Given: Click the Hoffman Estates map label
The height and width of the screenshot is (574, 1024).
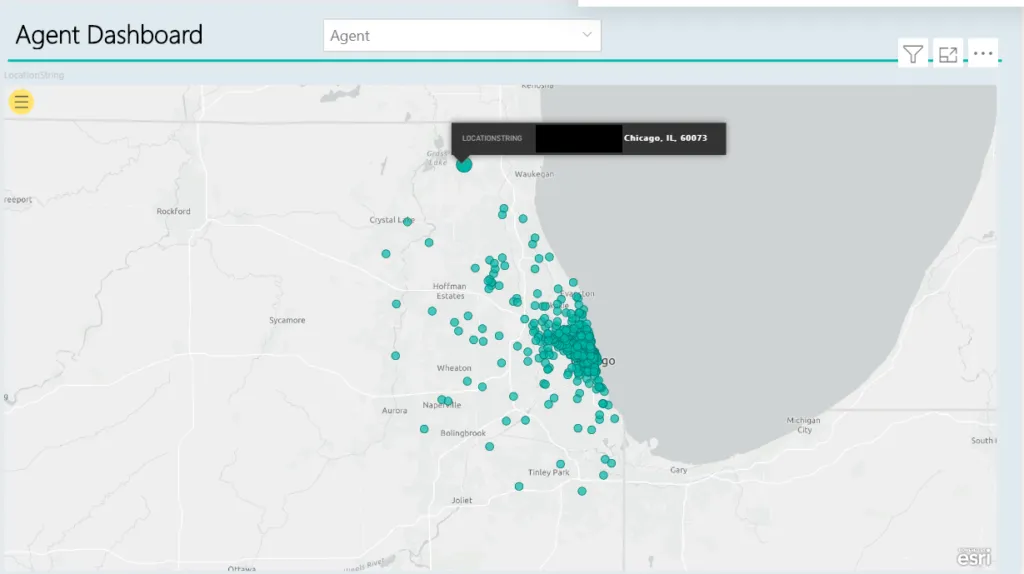Looking at the screenshot, I should tap(449, 291).
